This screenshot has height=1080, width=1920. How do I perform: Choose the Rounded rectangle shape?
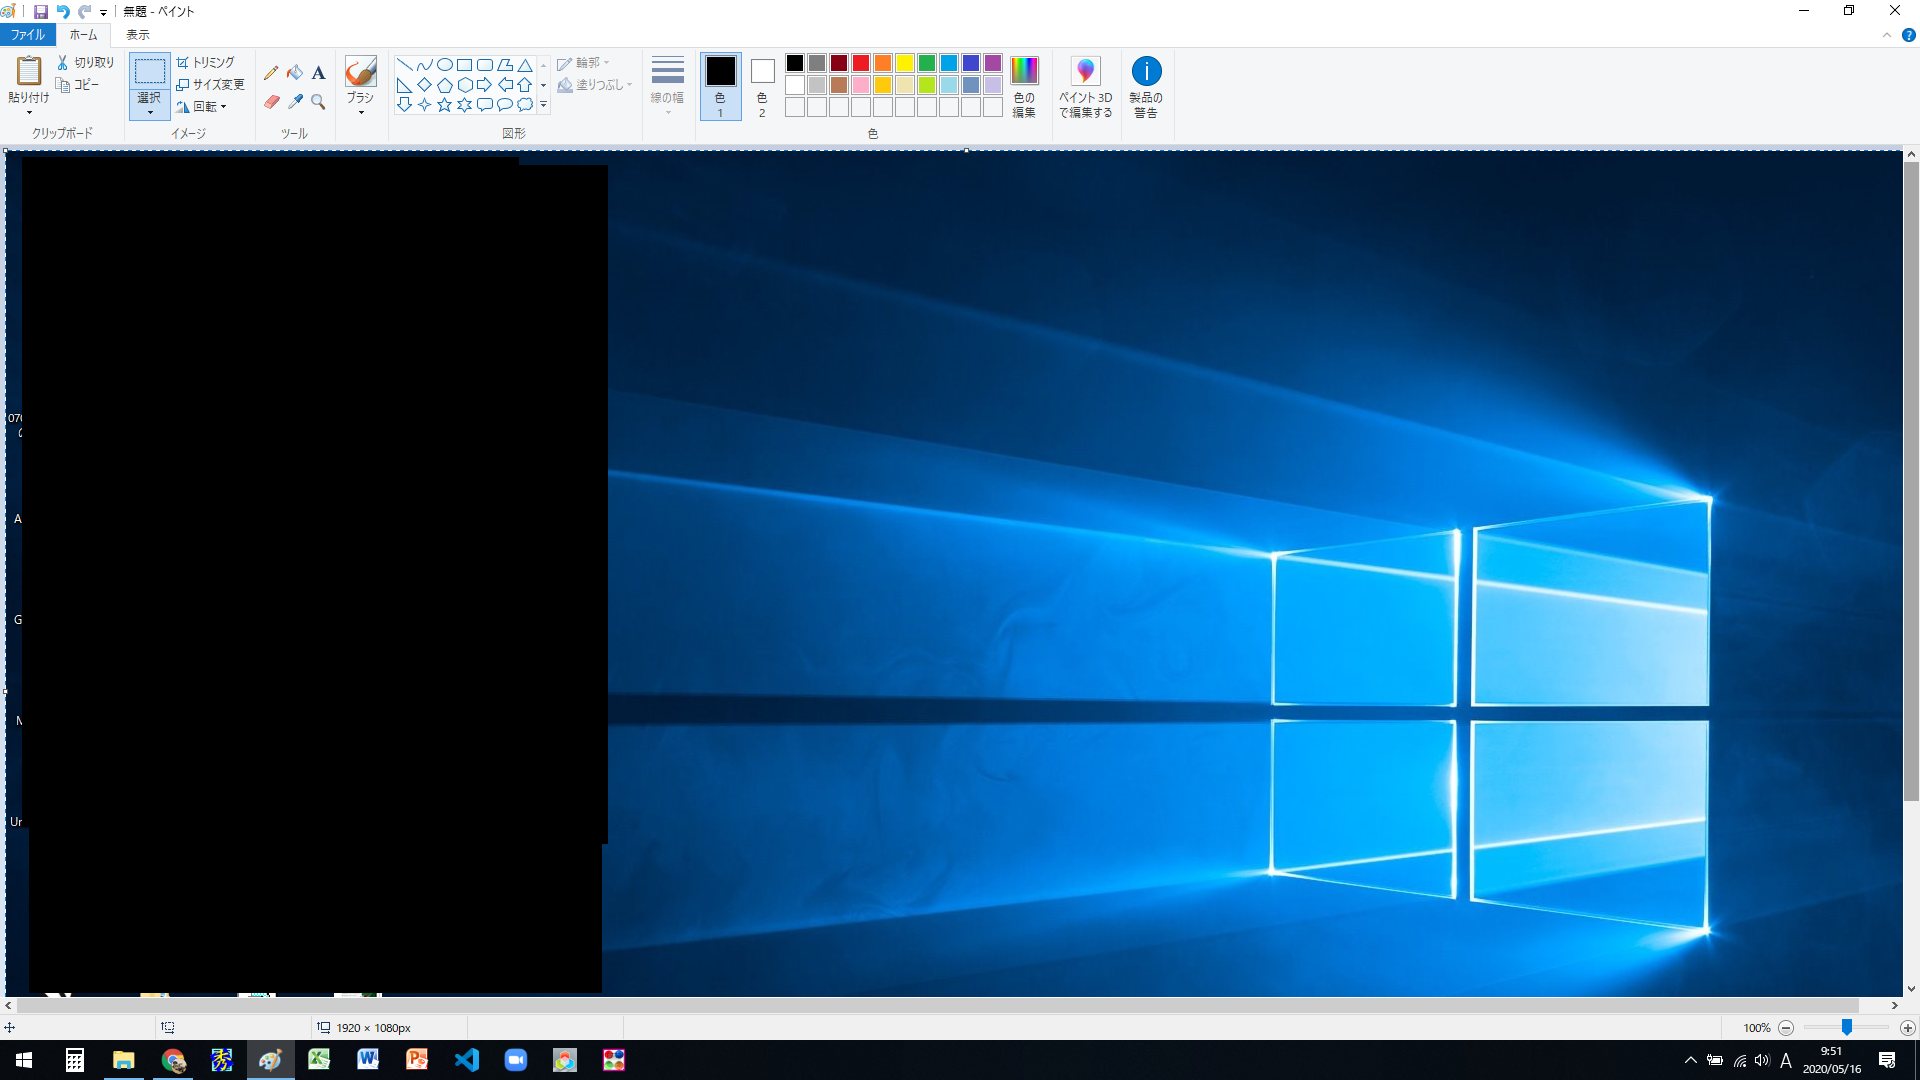click(485, 65)
